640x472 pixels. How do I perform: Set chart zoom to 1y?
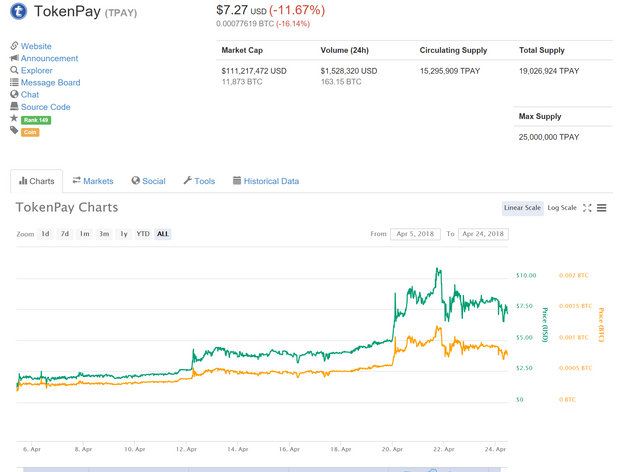point(124,234)
